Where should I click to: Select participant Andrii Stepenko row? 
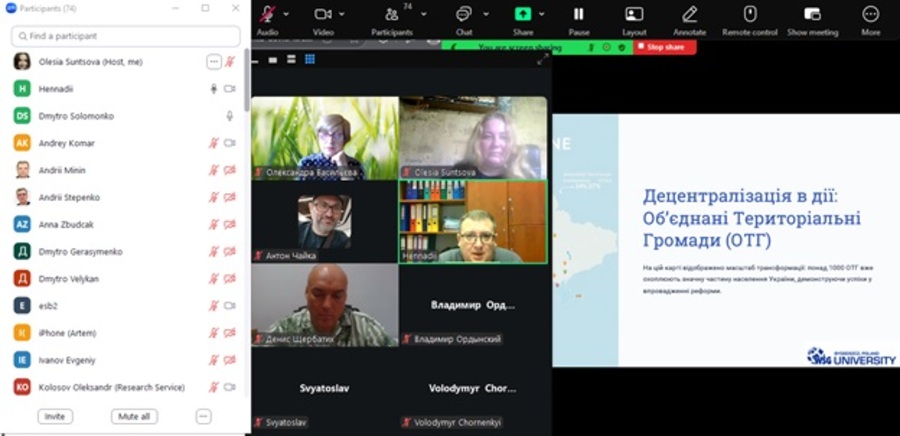click(x=126, y=197)
